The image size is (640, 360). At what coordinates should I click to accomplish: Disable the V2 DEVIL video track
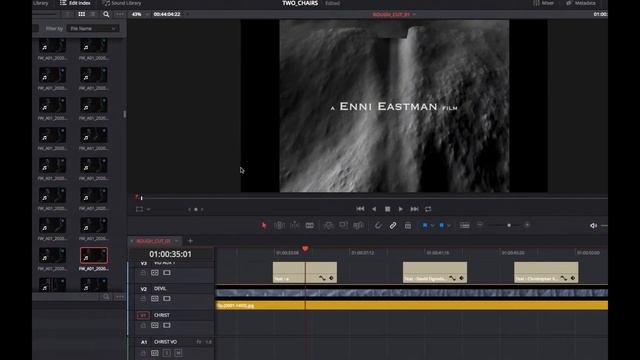click(167, 299)
